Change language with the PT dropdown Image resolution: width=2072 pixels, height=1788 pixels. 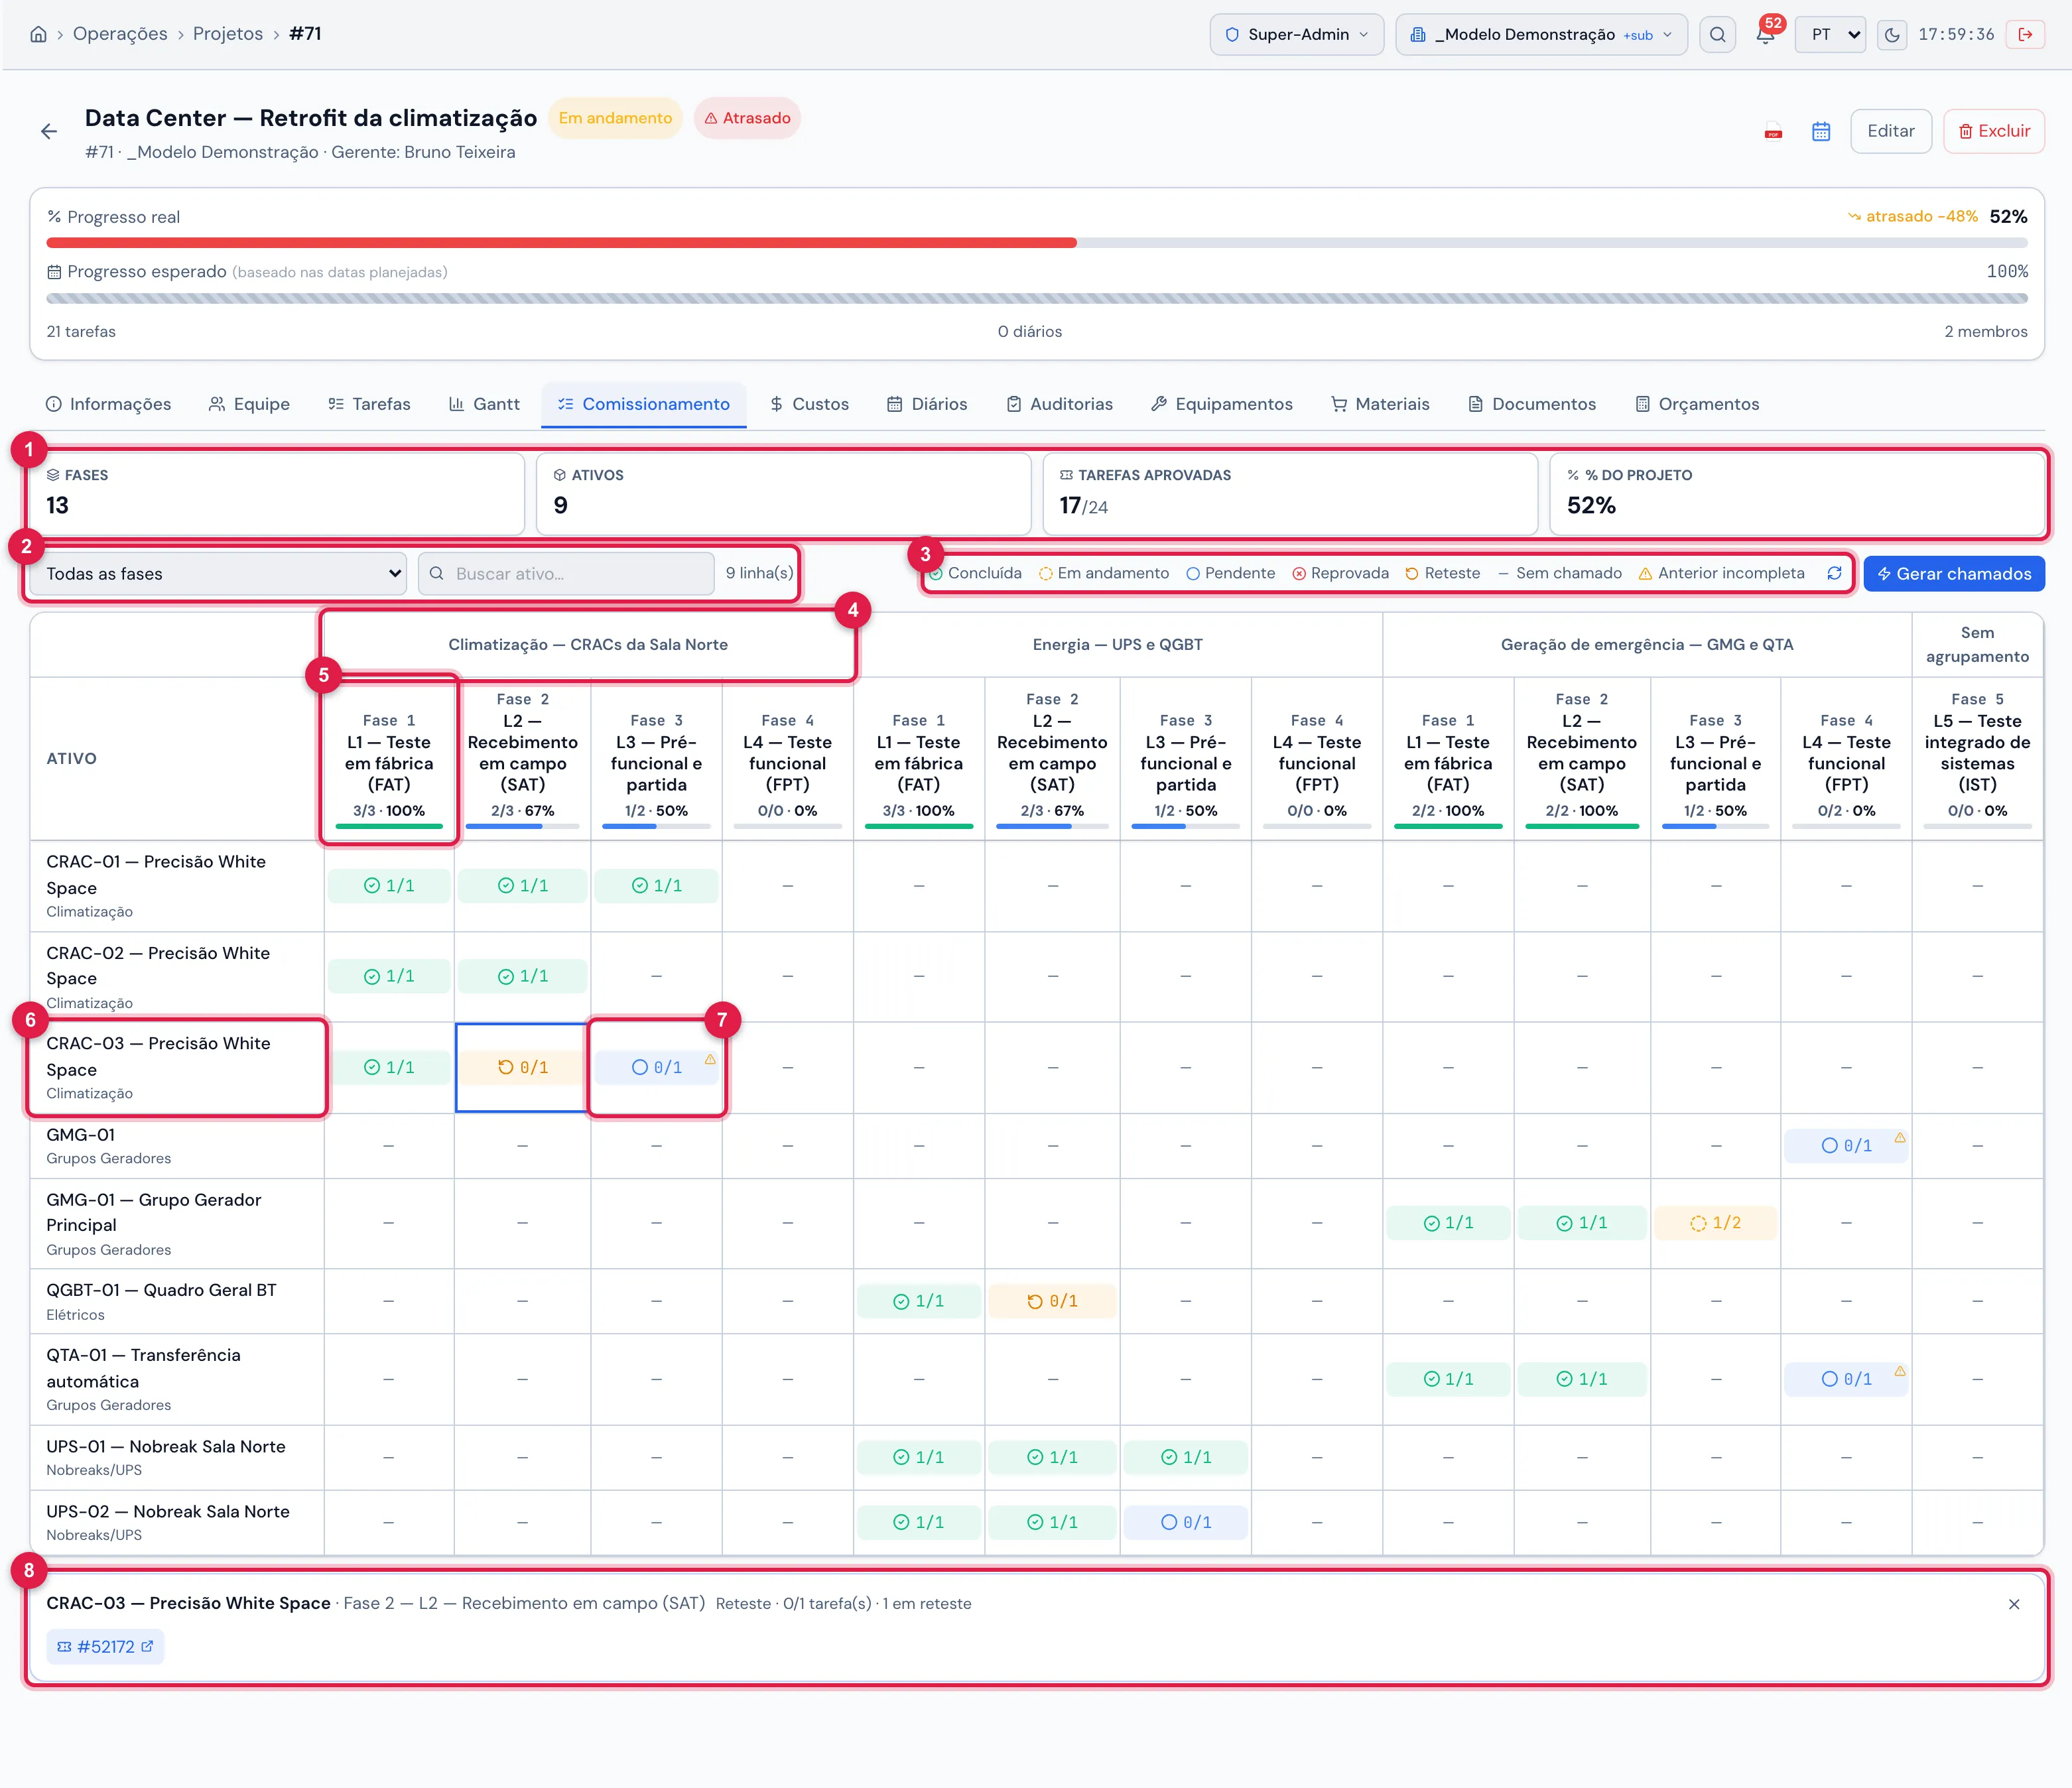(1830, 34)
